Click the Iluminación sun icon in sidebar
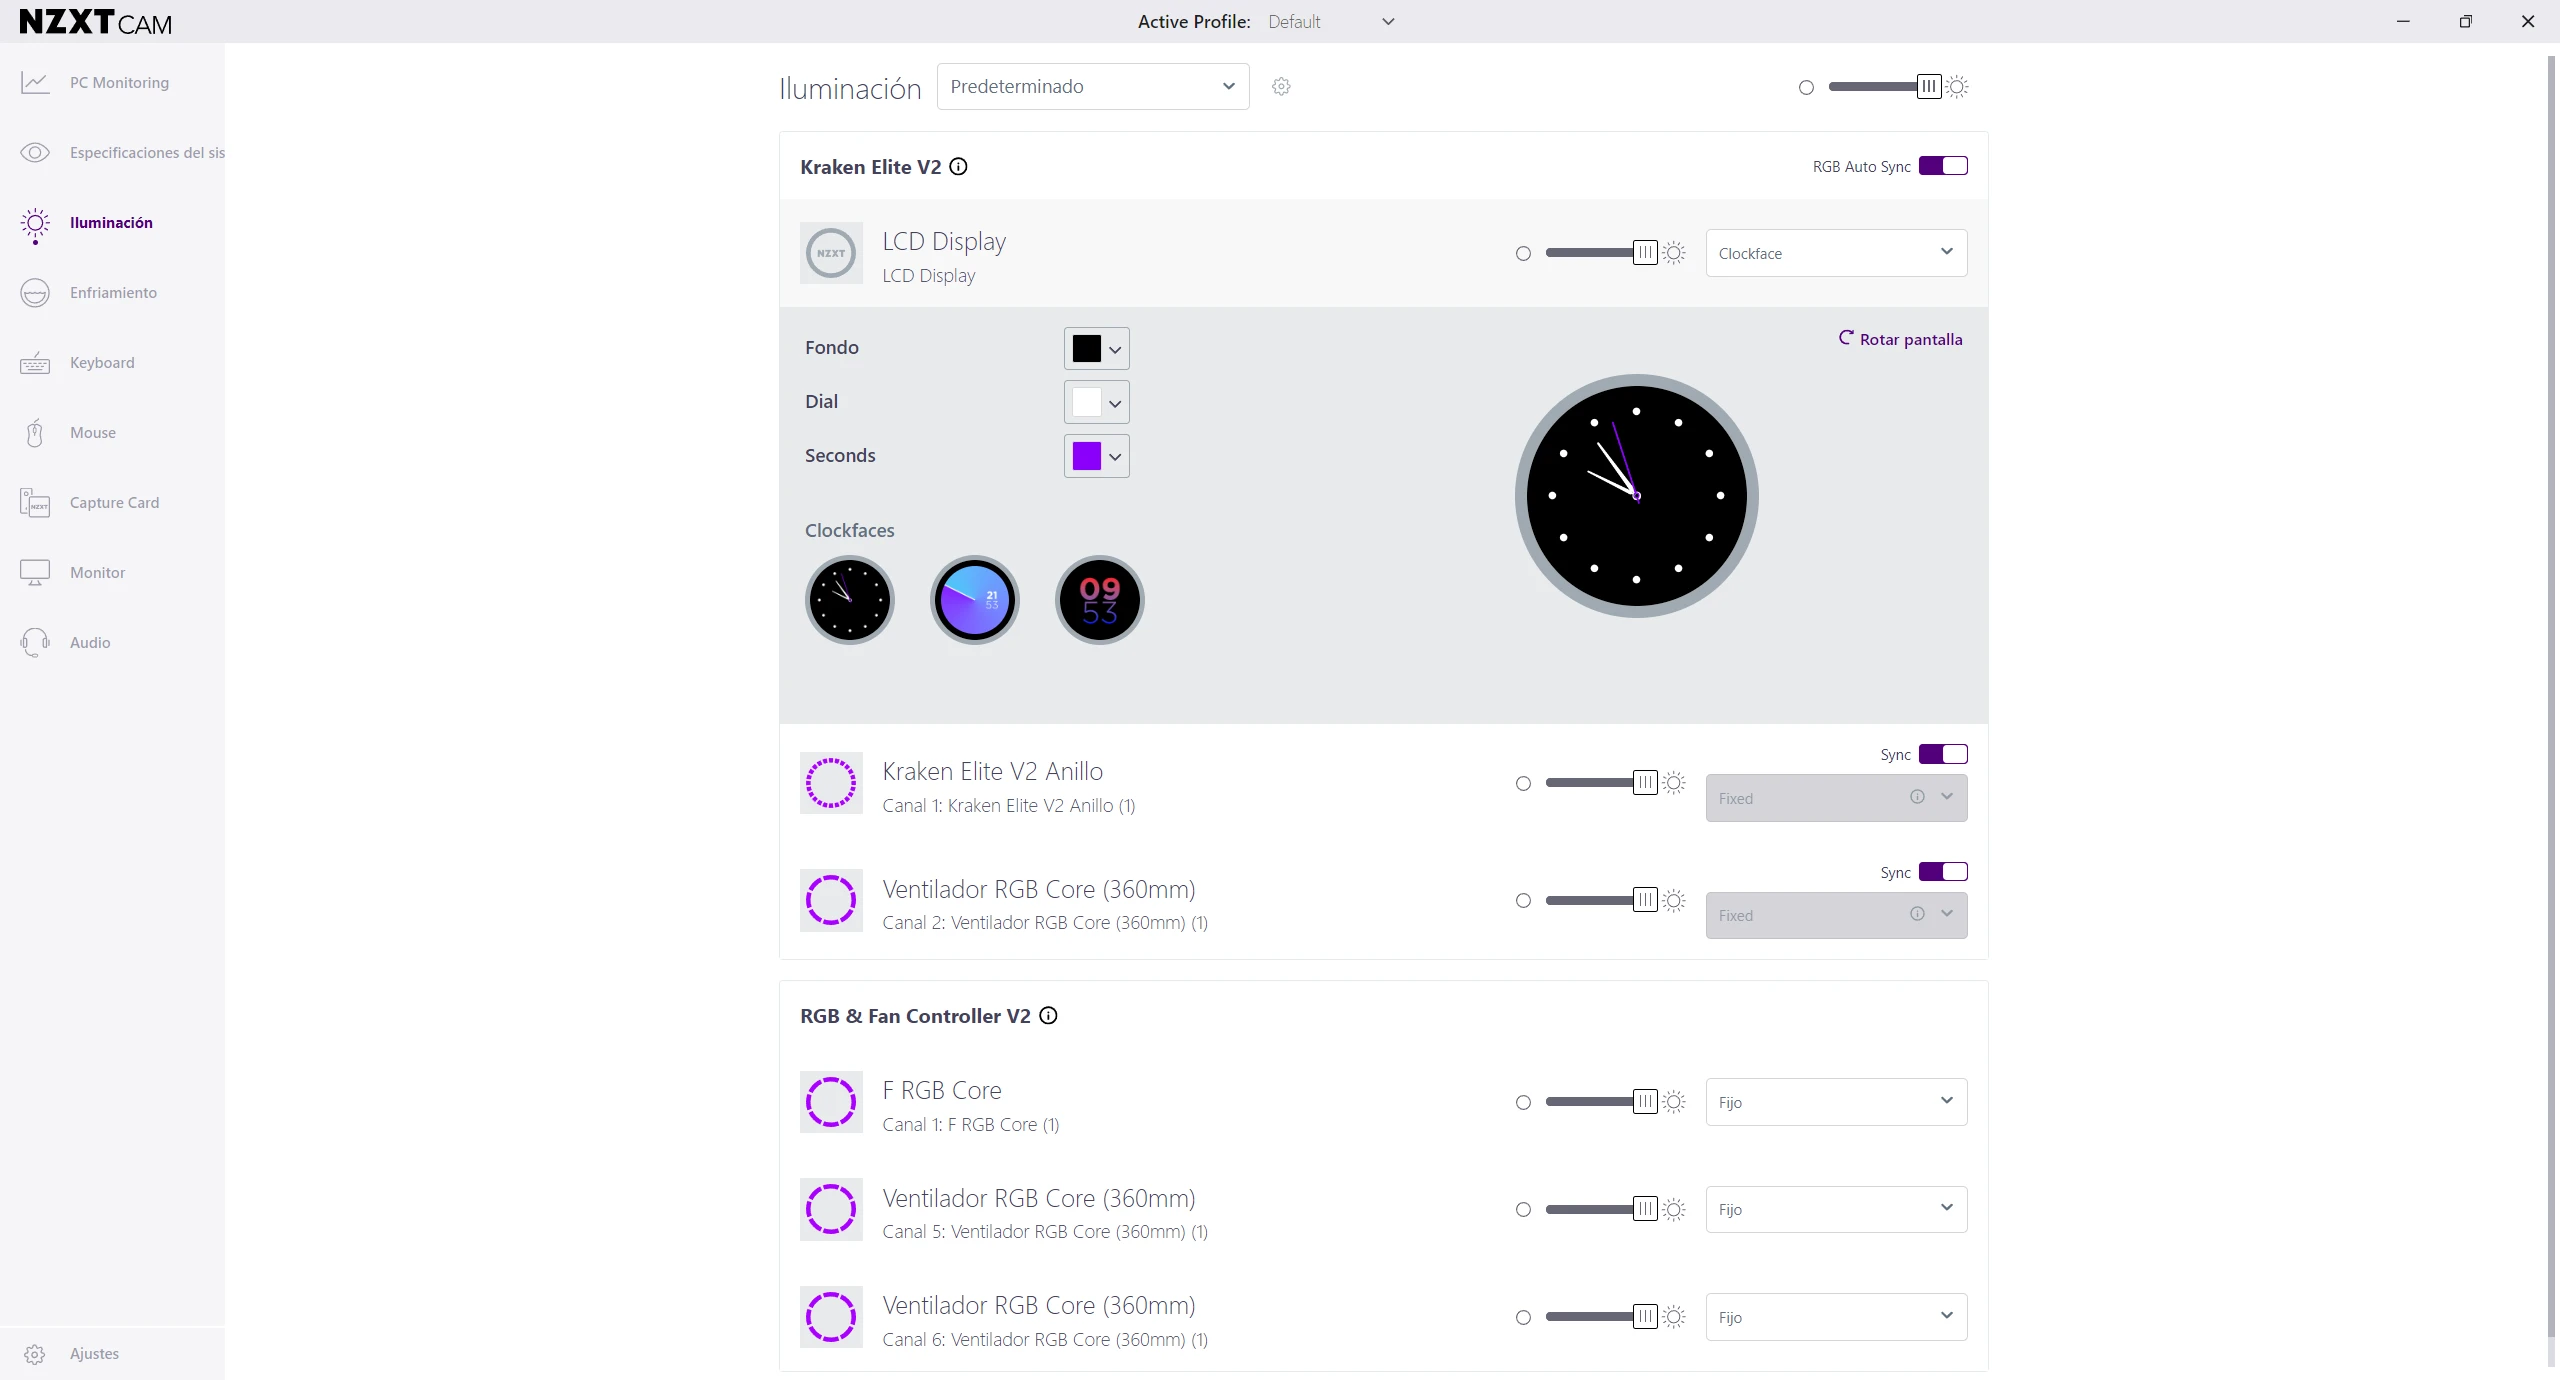The width and height of the screenshot is (2560, 1380). [x=35, y=225]
